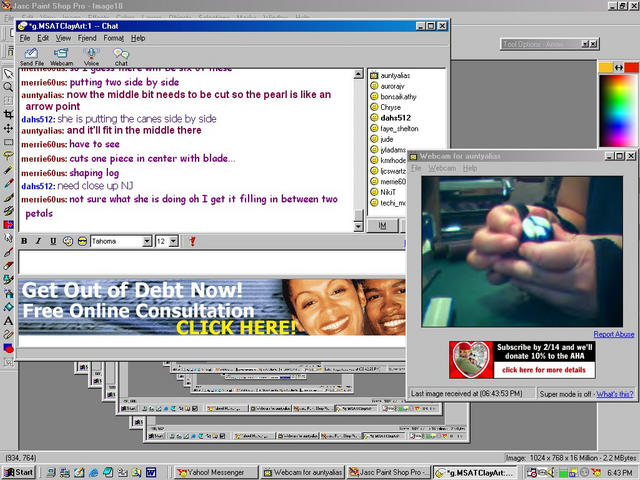640x480 pixels.
Task: Click the AHA subscribe ad banner
Action: click(x=522, y=360)
